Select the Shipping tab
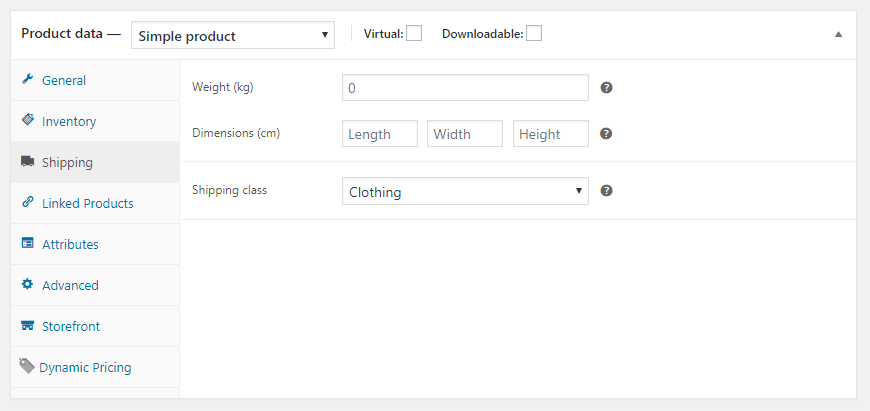This screenshot has height=411, width=870. pyautogui.click(x=95, y=163)
